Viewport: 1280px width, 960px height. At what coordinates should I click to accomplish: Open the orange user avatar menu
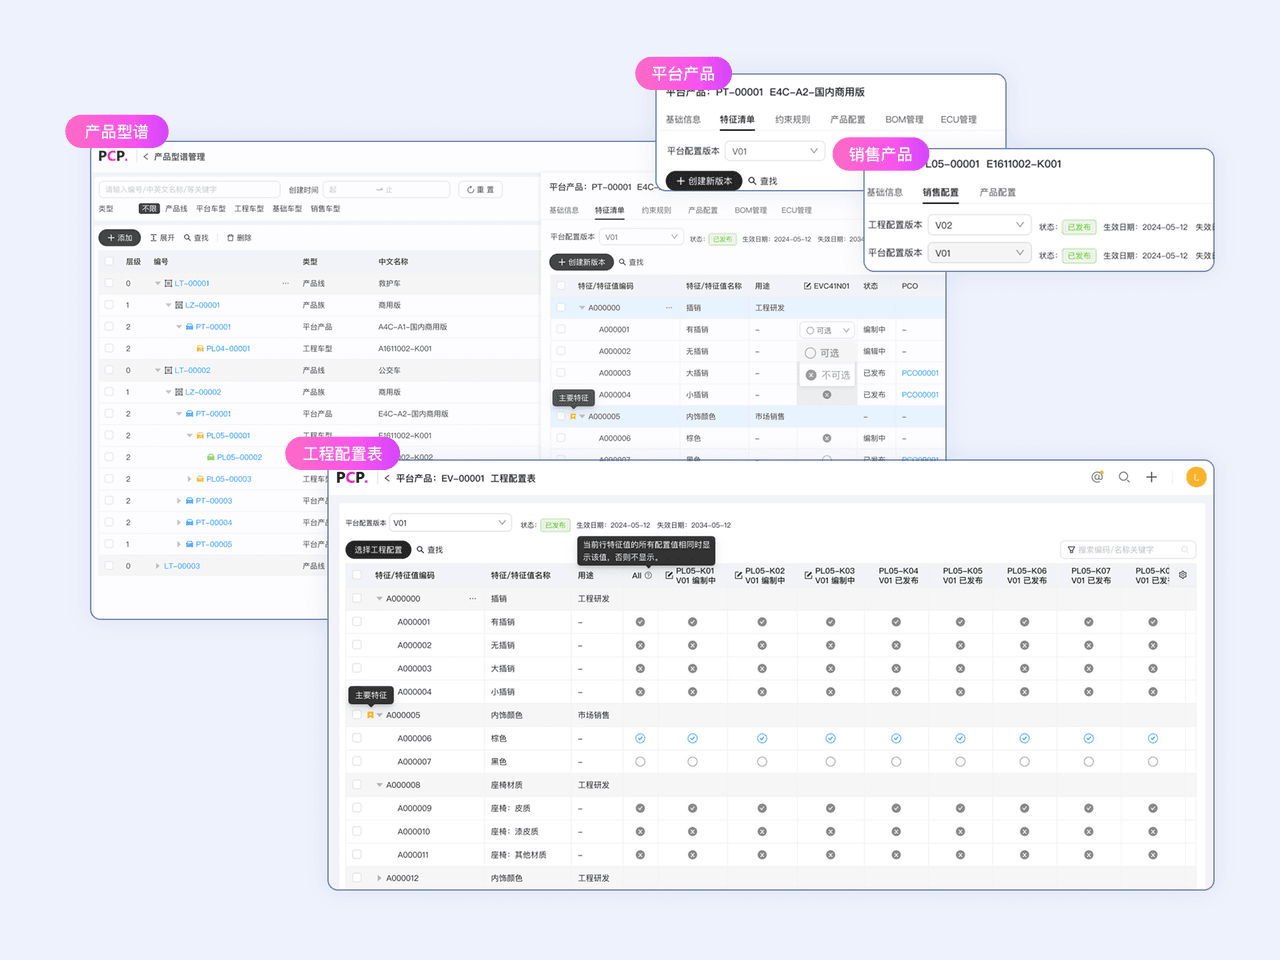(1195, 477)
